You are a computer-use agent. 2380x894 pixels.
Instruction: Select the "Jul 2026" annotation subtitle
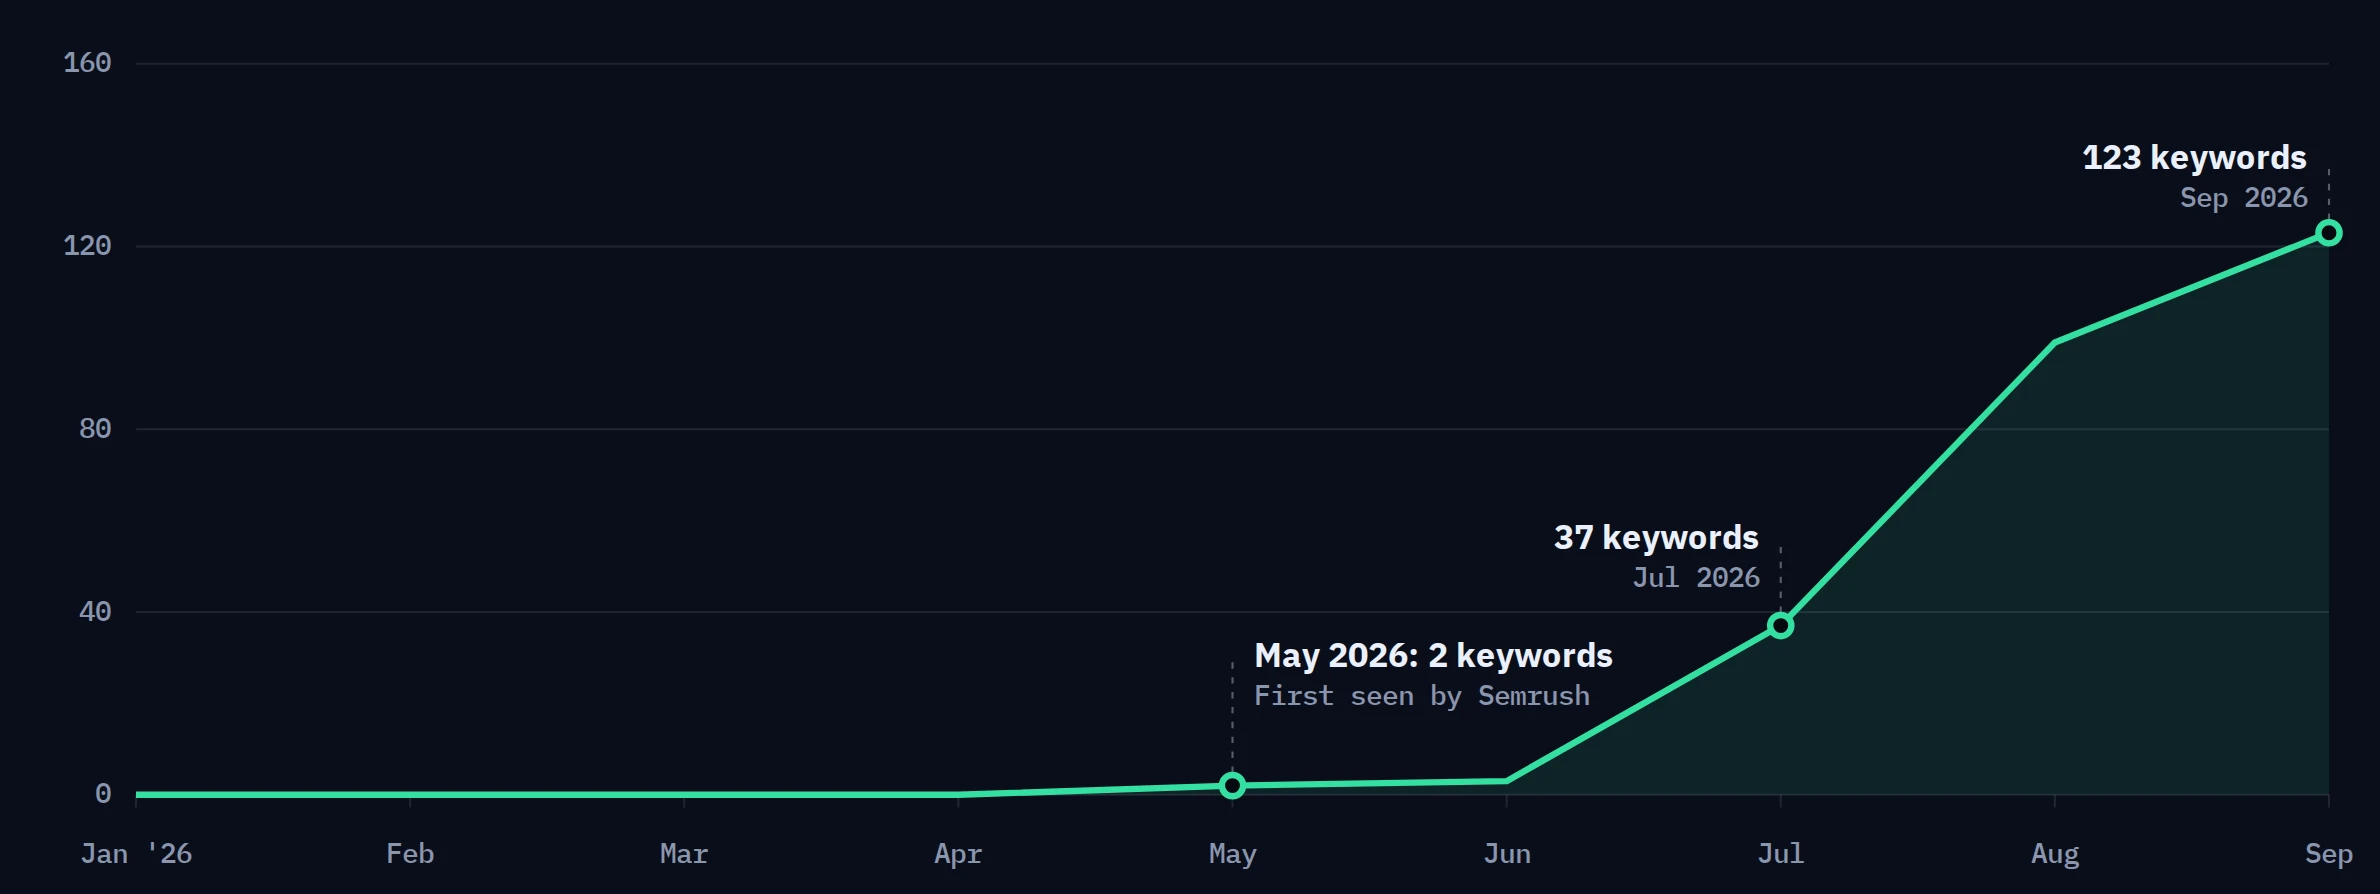1696,578
